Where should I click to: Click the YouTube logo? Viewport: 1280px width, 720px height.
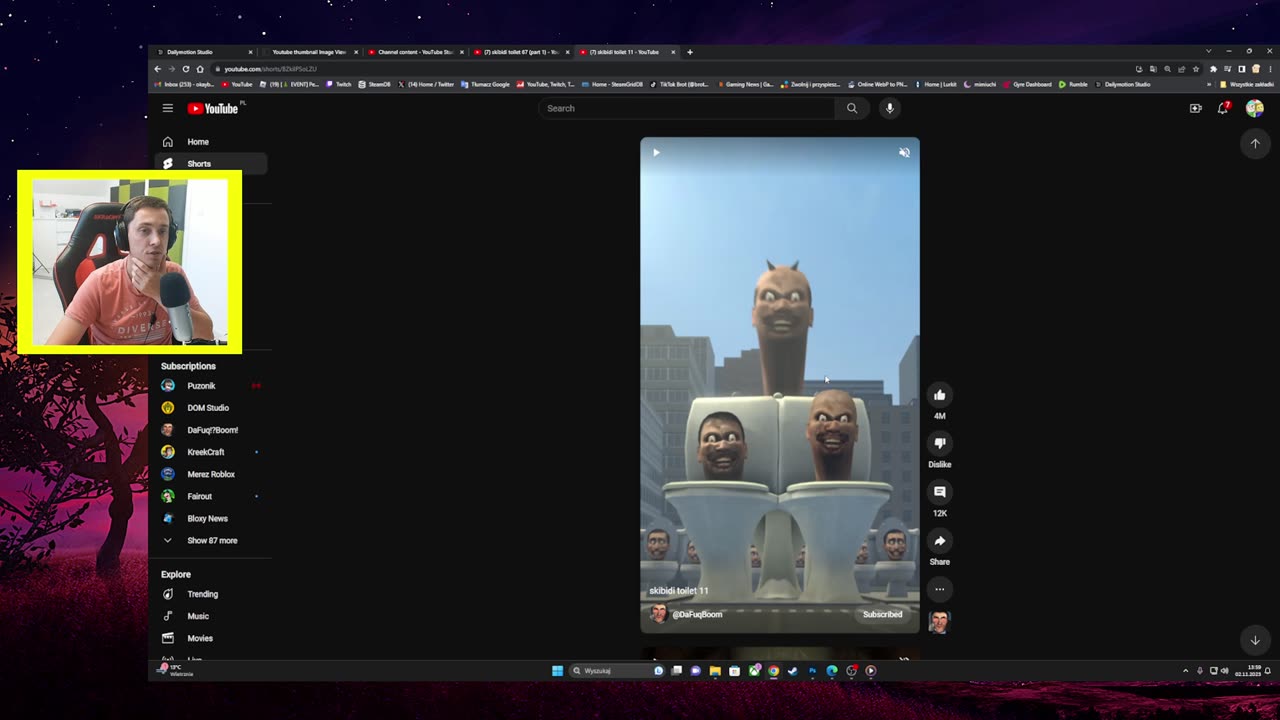coord(213,108)
